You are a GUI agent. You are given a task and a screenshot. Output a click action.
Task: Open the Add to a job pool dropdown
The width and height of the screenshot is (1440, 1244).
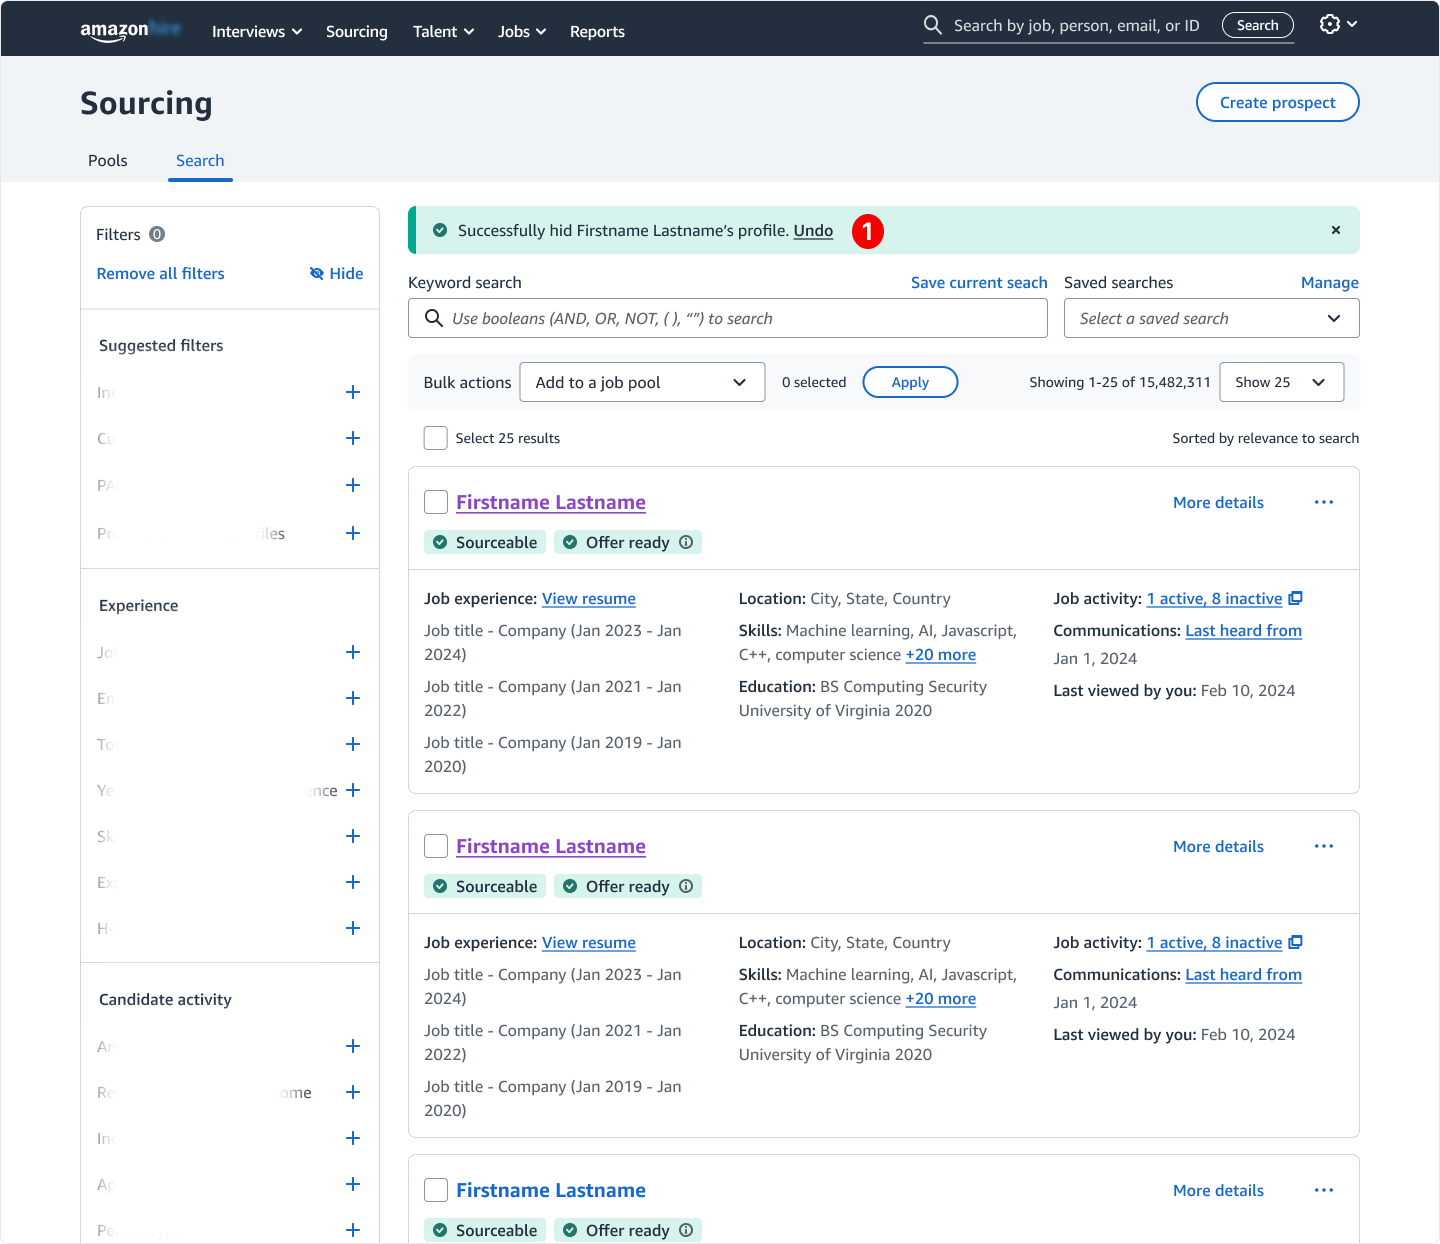coord(642,382)
